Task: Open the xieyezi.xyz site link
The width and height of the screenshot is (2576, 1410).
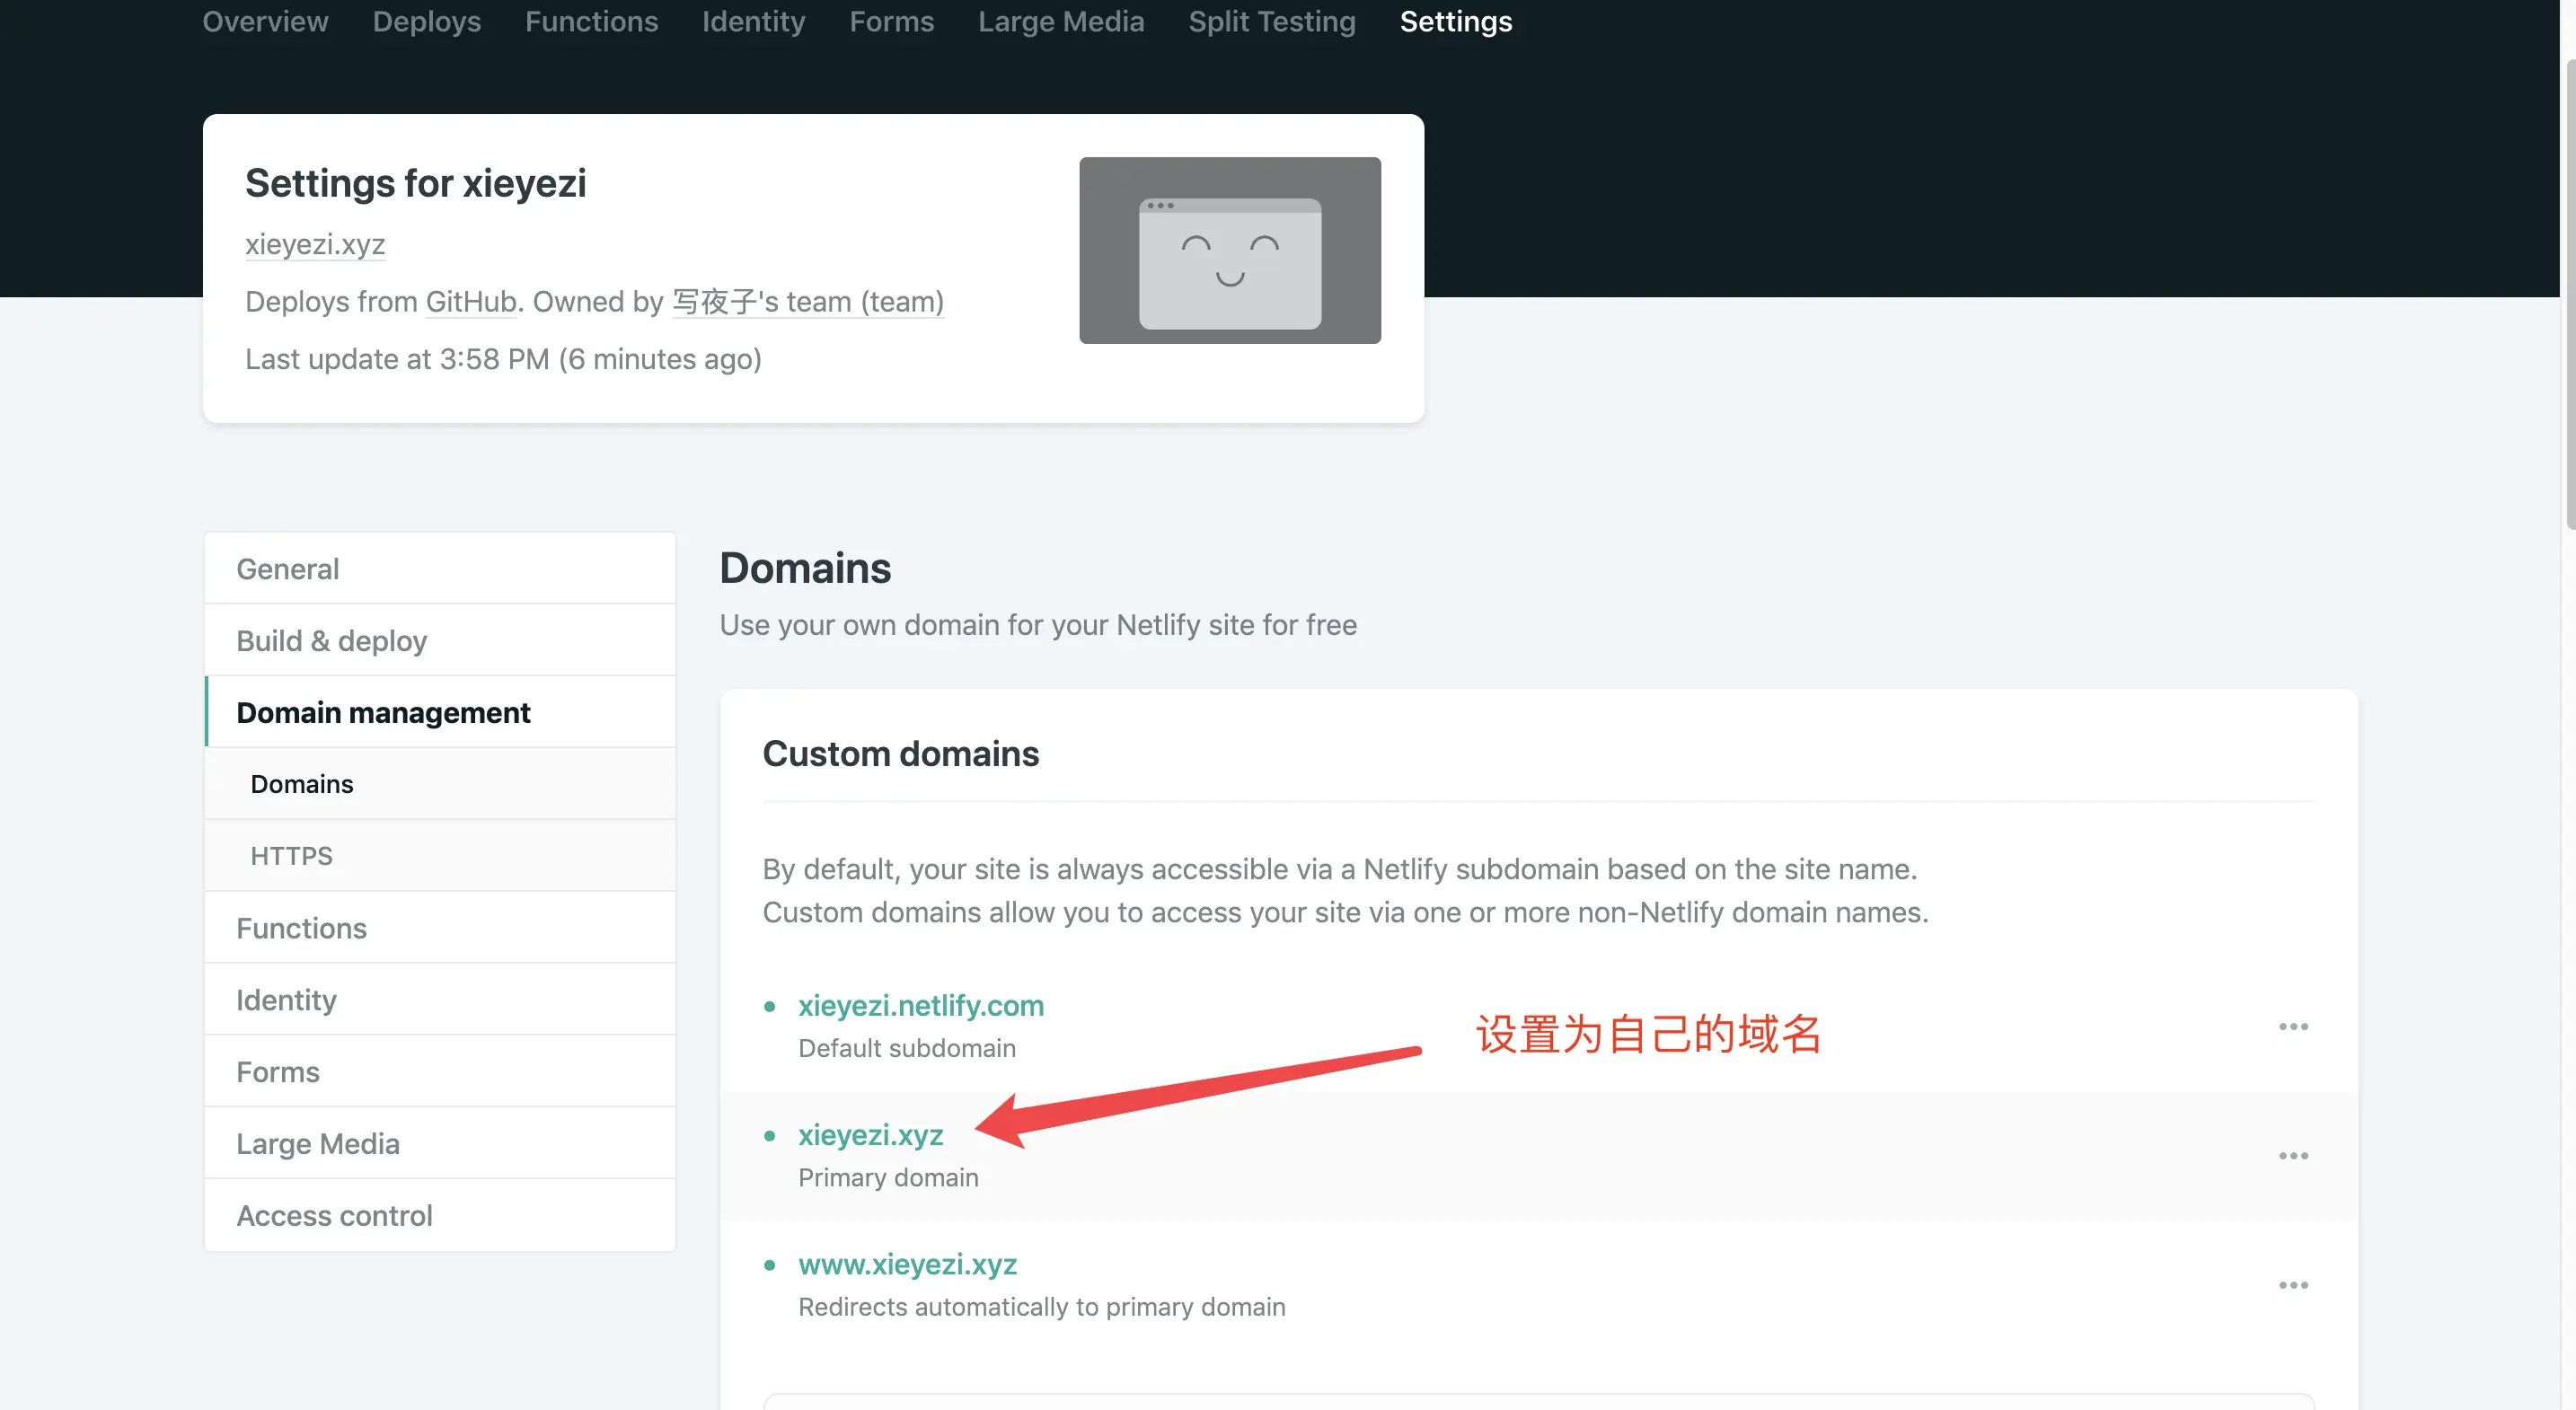Action: point(314,245)
